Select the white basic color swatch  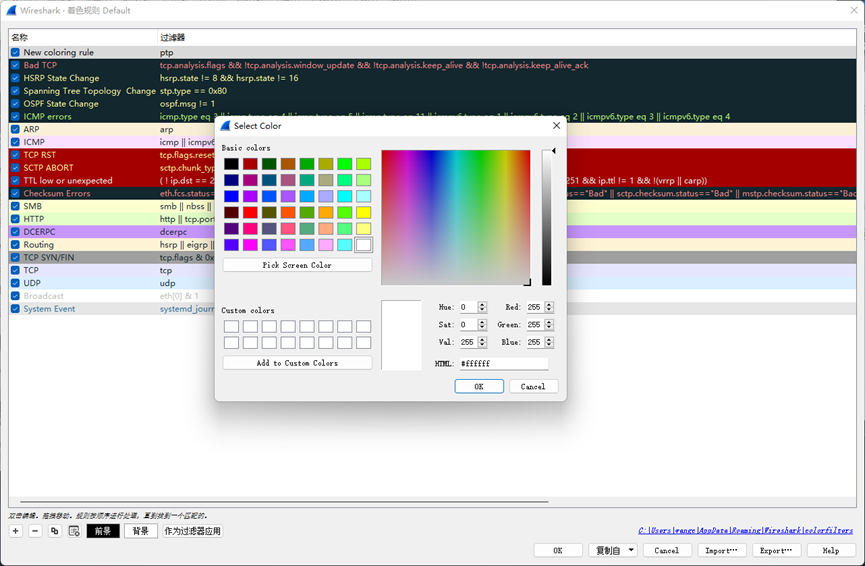coord(364,245)
